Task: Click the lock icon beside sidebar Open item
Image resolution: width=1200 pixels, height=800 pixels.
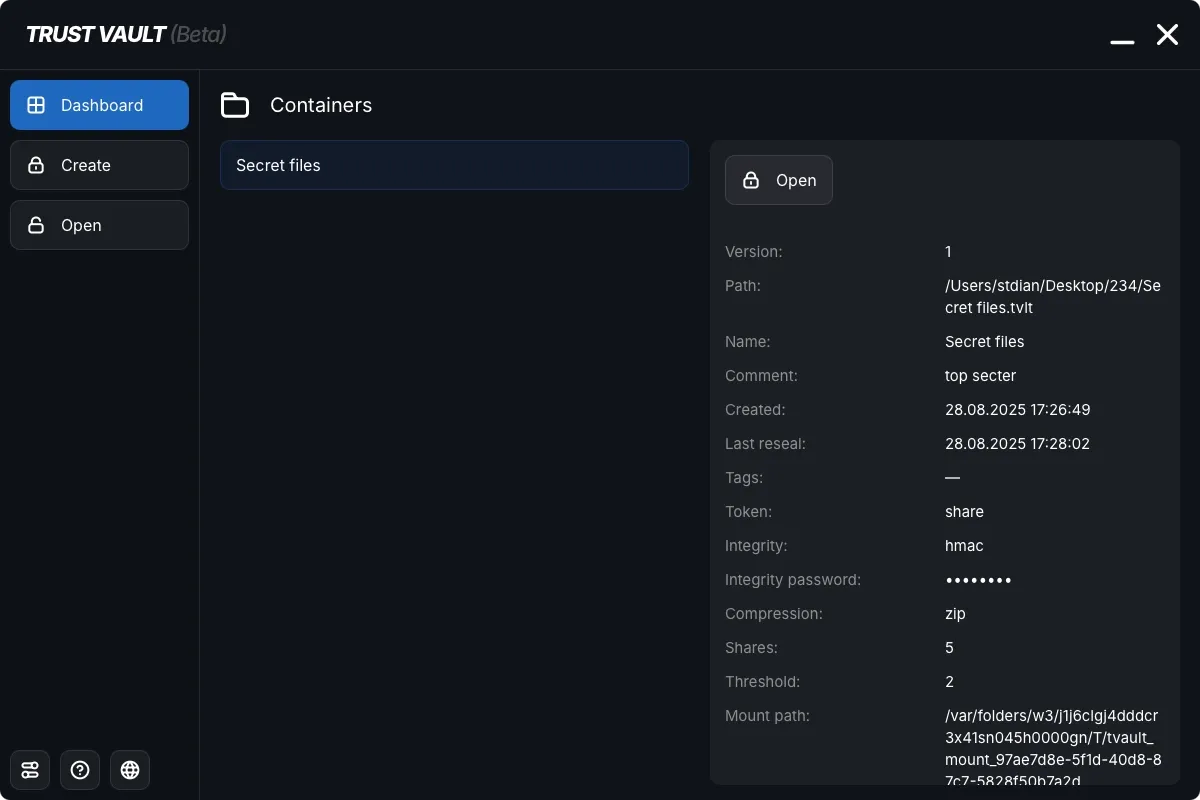Action: click(37, 225)
